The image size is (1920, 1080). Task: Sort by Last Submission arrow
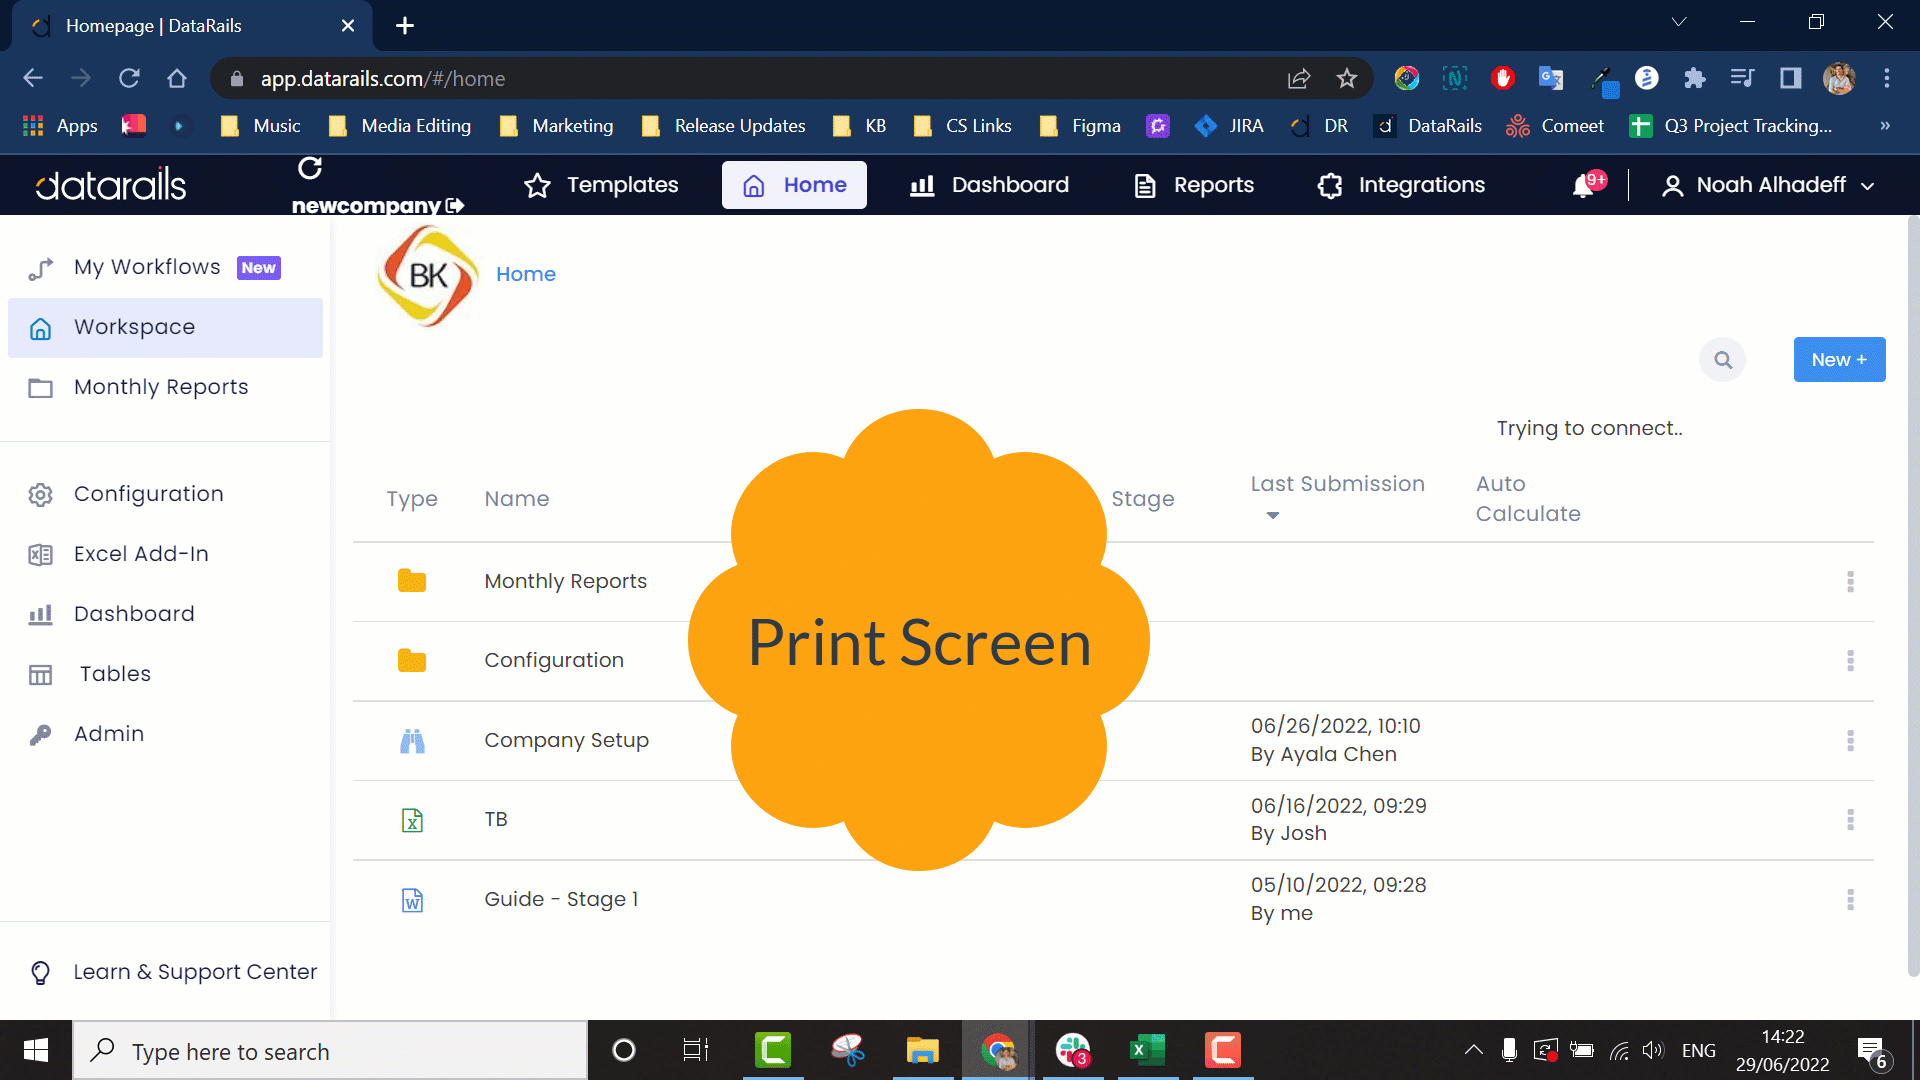(1272, 515)
